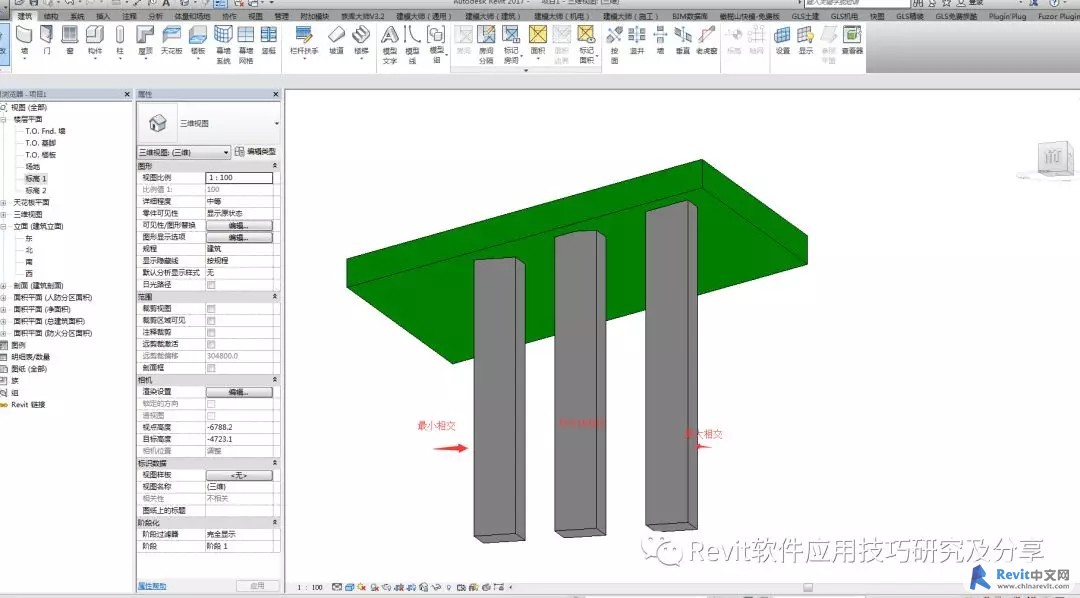Pick the Railing (栏杆扶手) tool
This screenshot has width=1080, height=598.
(304, 39)
